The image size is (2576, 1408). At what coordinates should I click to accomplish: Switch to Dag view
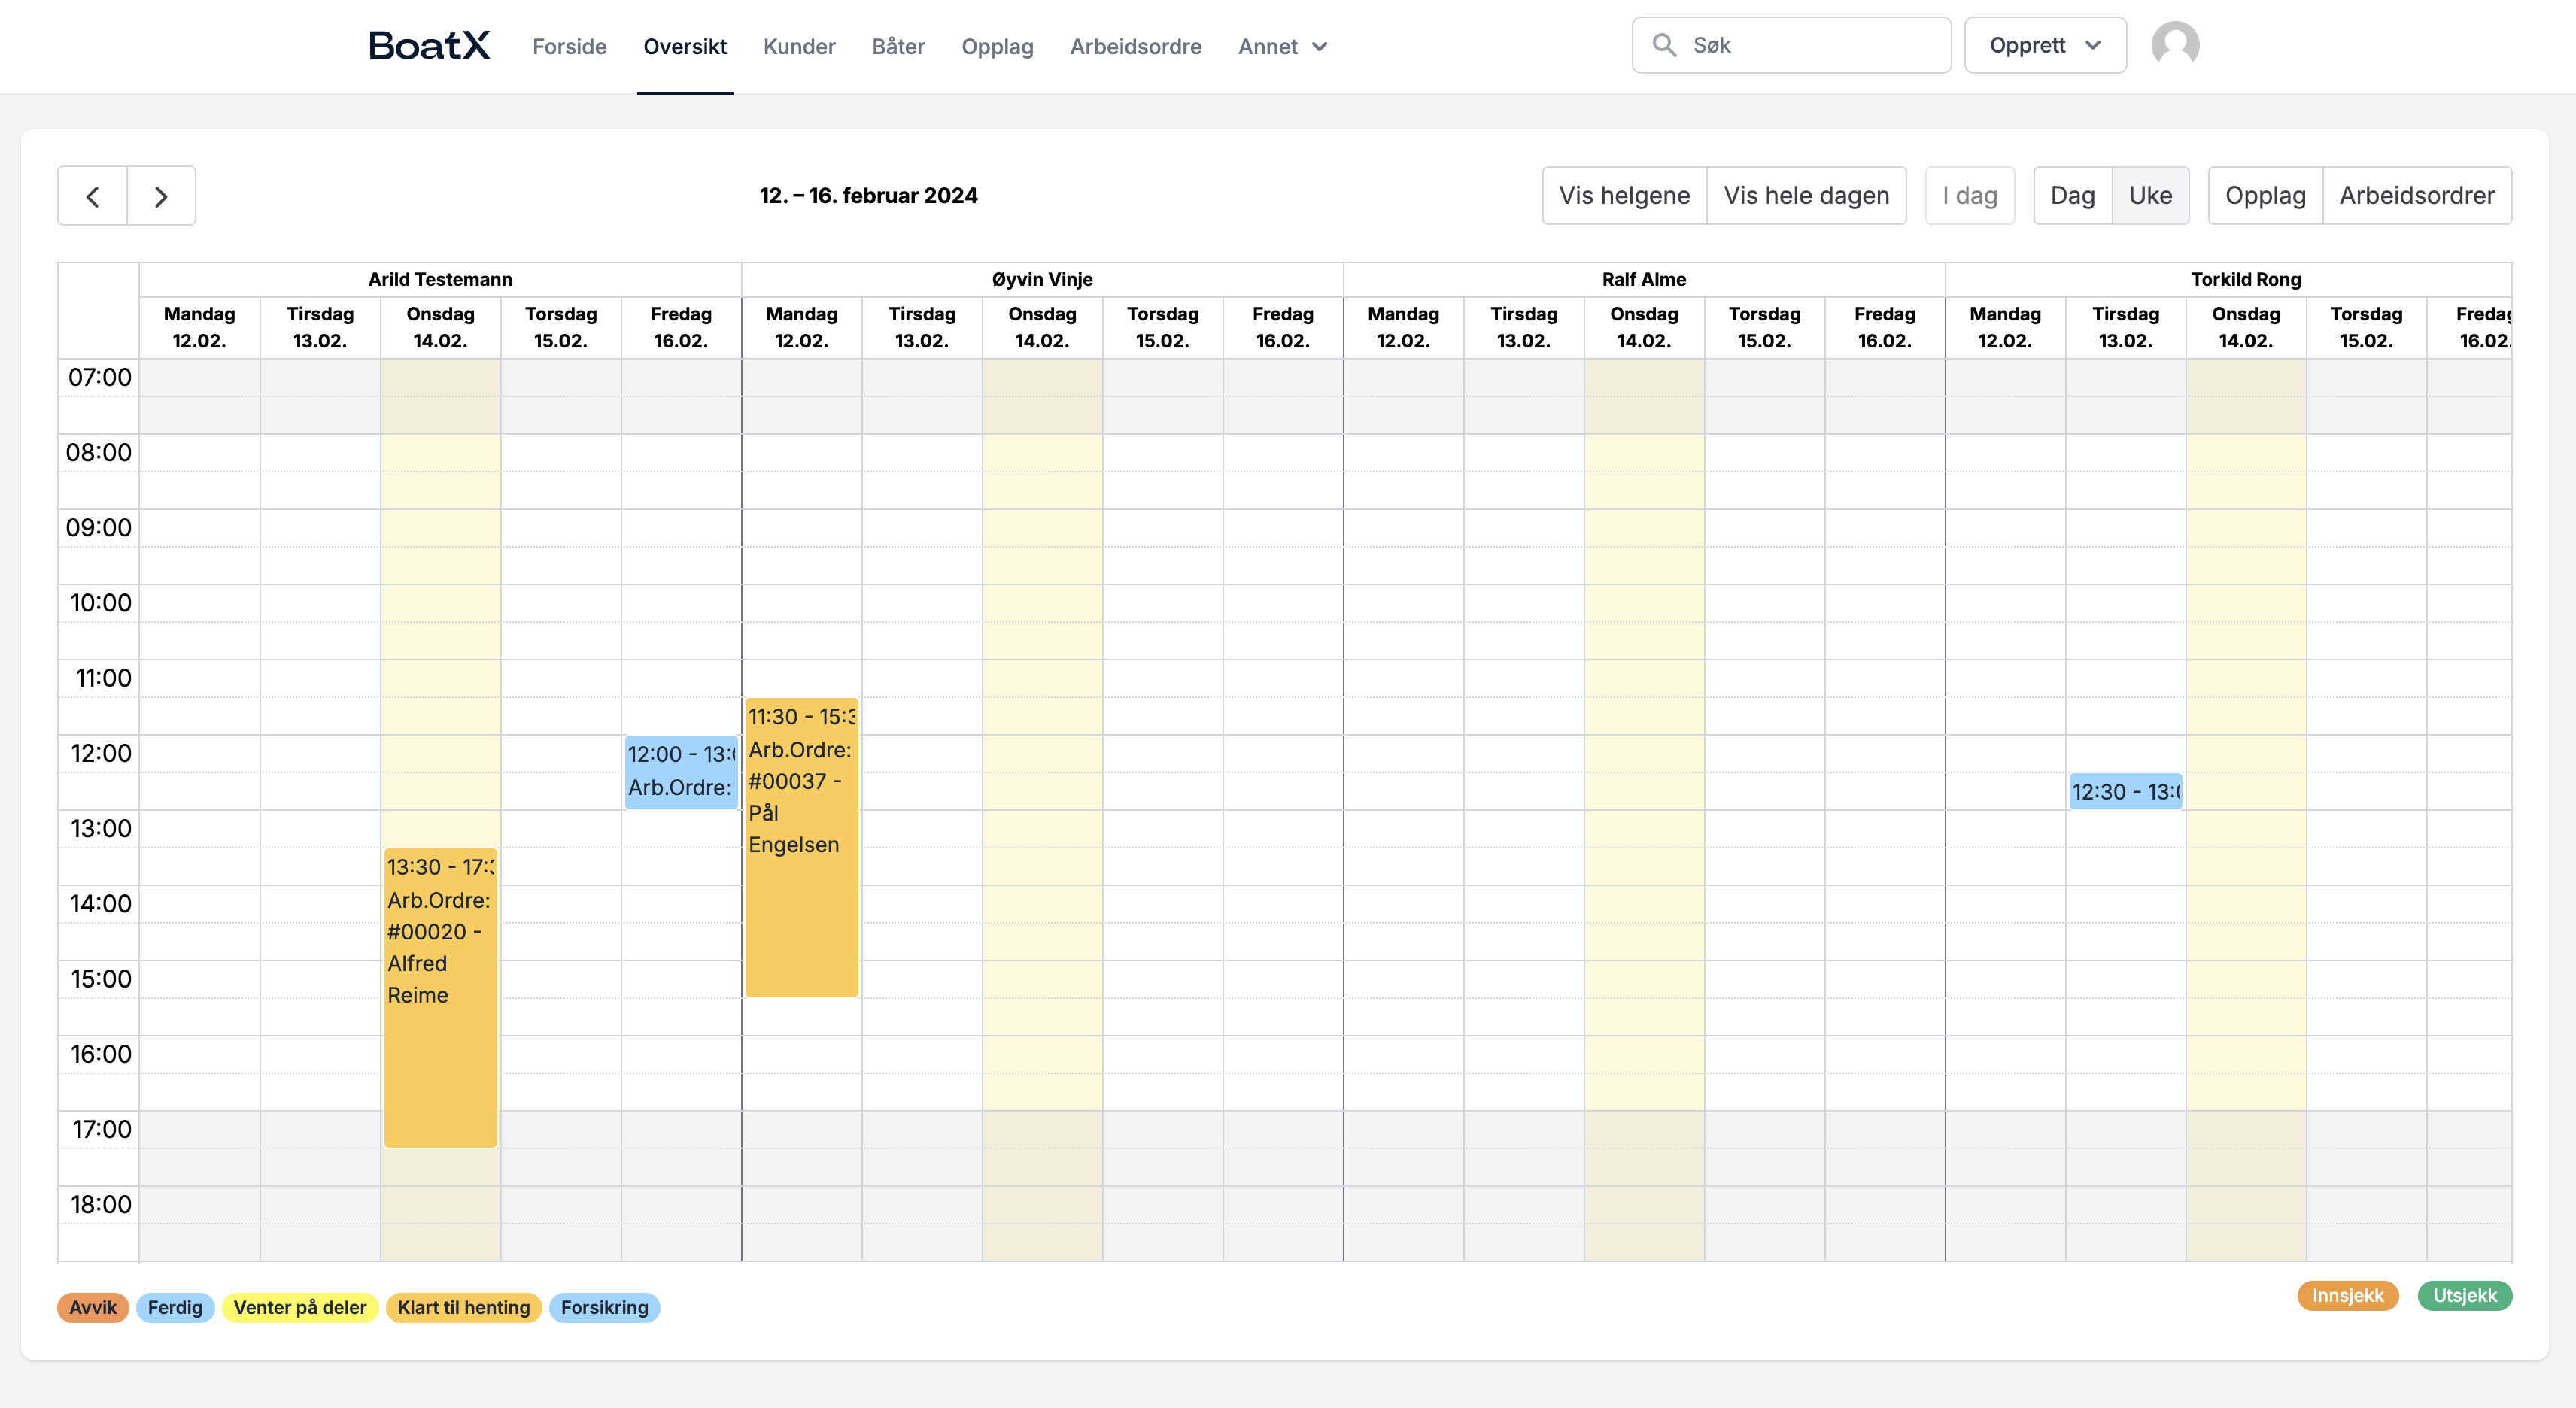(2072, 196)
